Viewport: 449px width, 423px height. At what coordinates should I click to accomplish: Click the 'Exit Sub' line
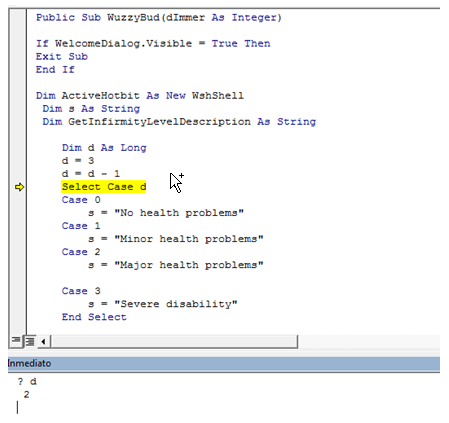[x=62, y=56]
